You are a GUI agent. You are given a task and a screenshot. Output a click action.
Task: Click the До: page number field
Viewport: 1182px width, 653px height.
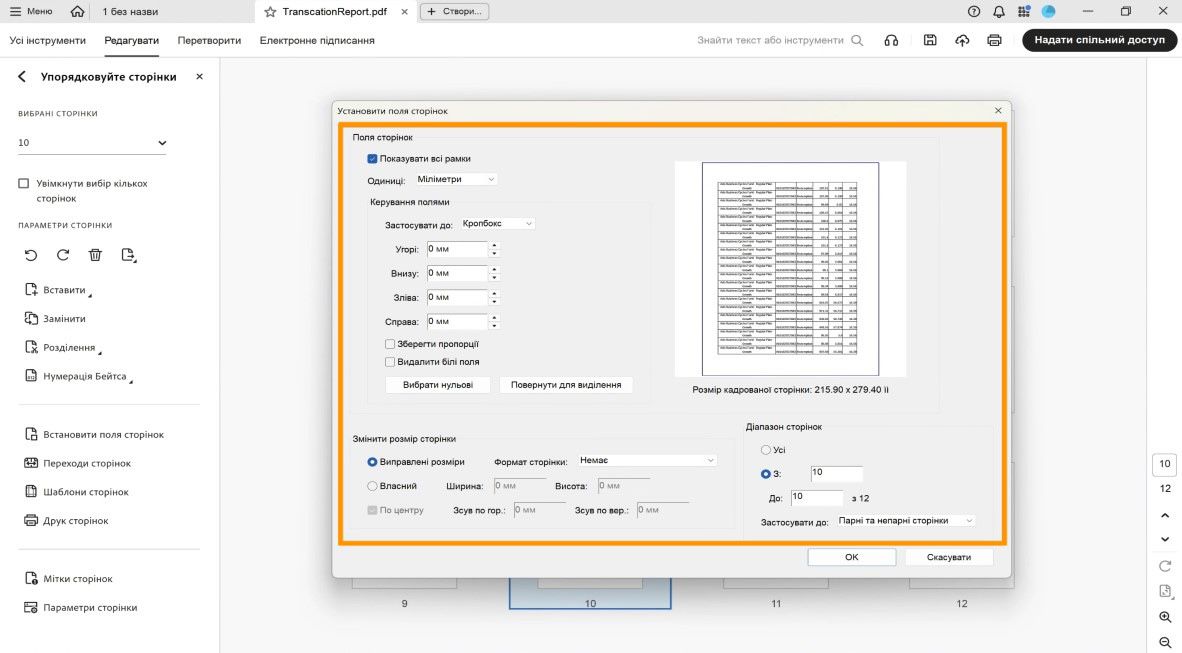coord(816,497)
